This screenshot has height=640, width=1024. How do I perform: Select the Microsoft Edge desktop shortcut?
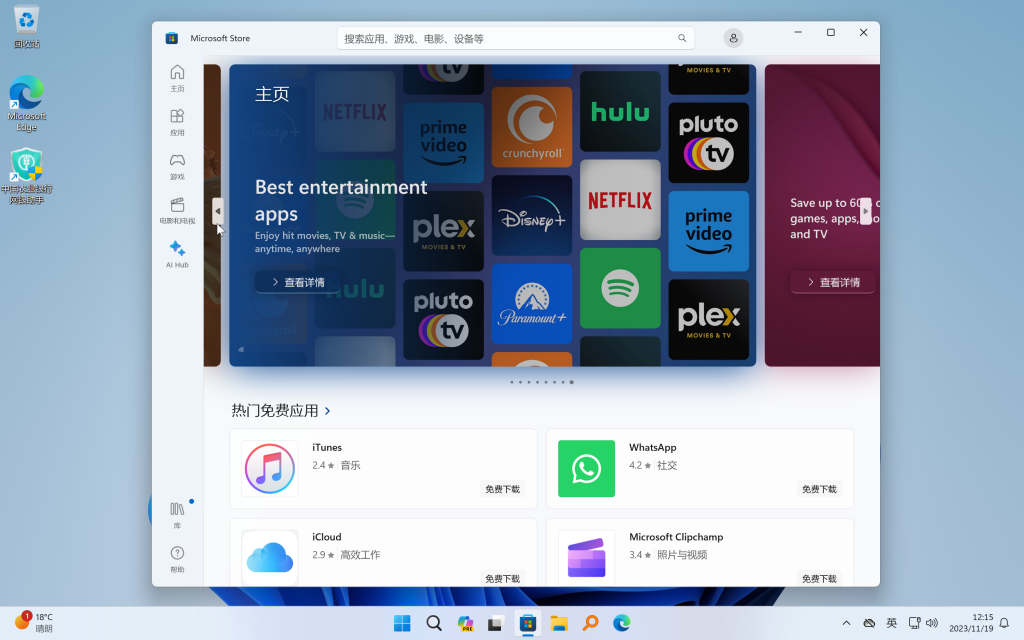(x=27, y=103)
